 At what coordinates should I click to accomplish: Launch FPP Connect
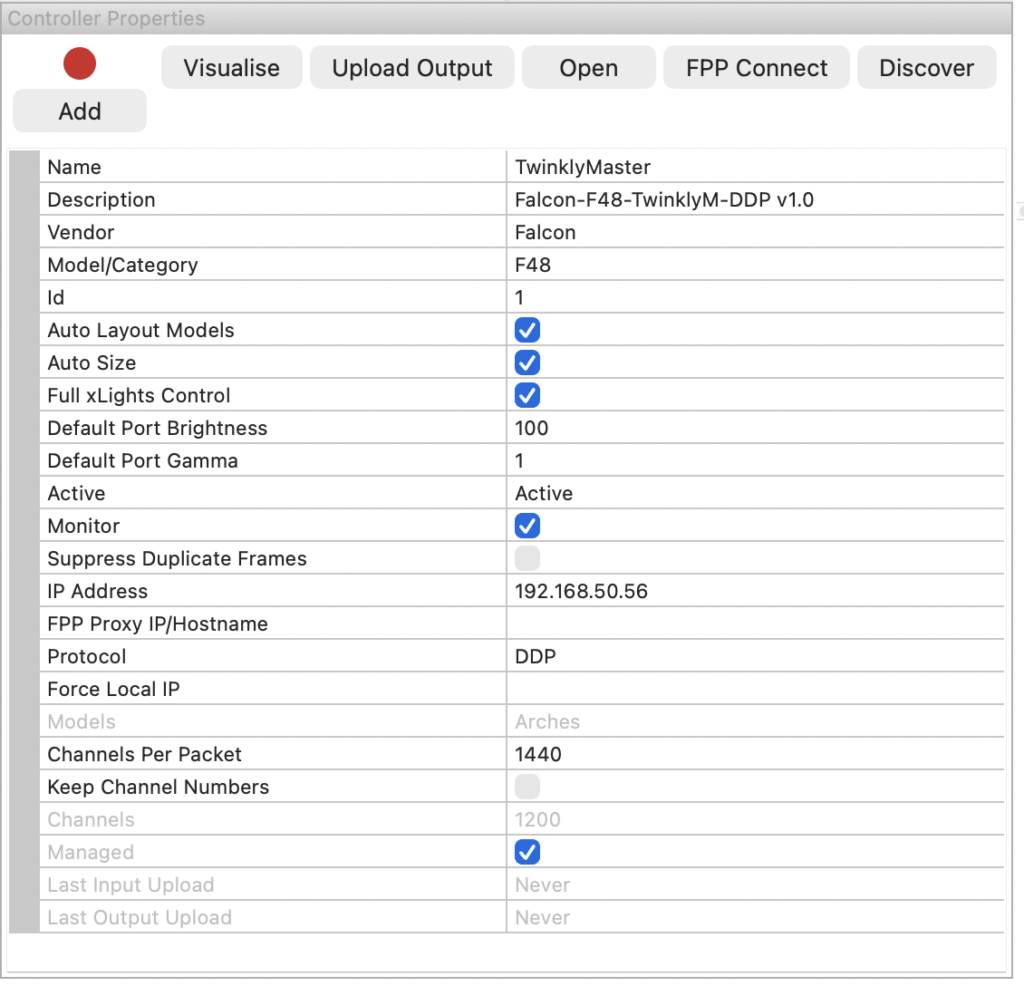(756, 67)
